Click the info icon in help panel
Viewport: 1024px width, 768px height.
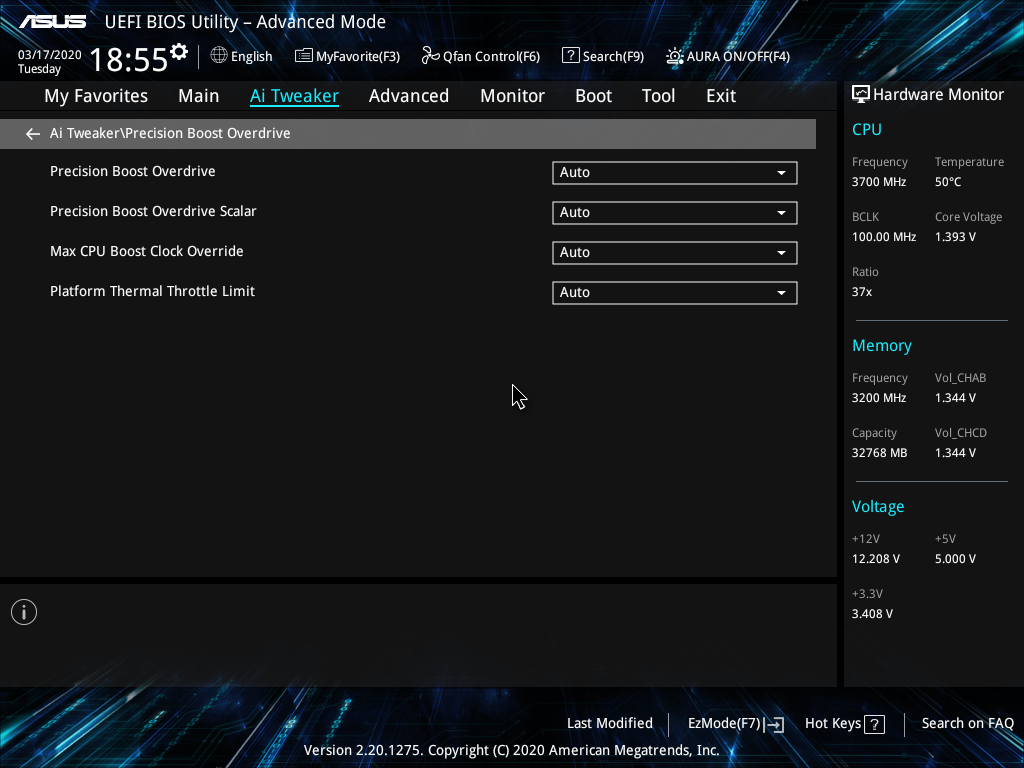(24, 612)
